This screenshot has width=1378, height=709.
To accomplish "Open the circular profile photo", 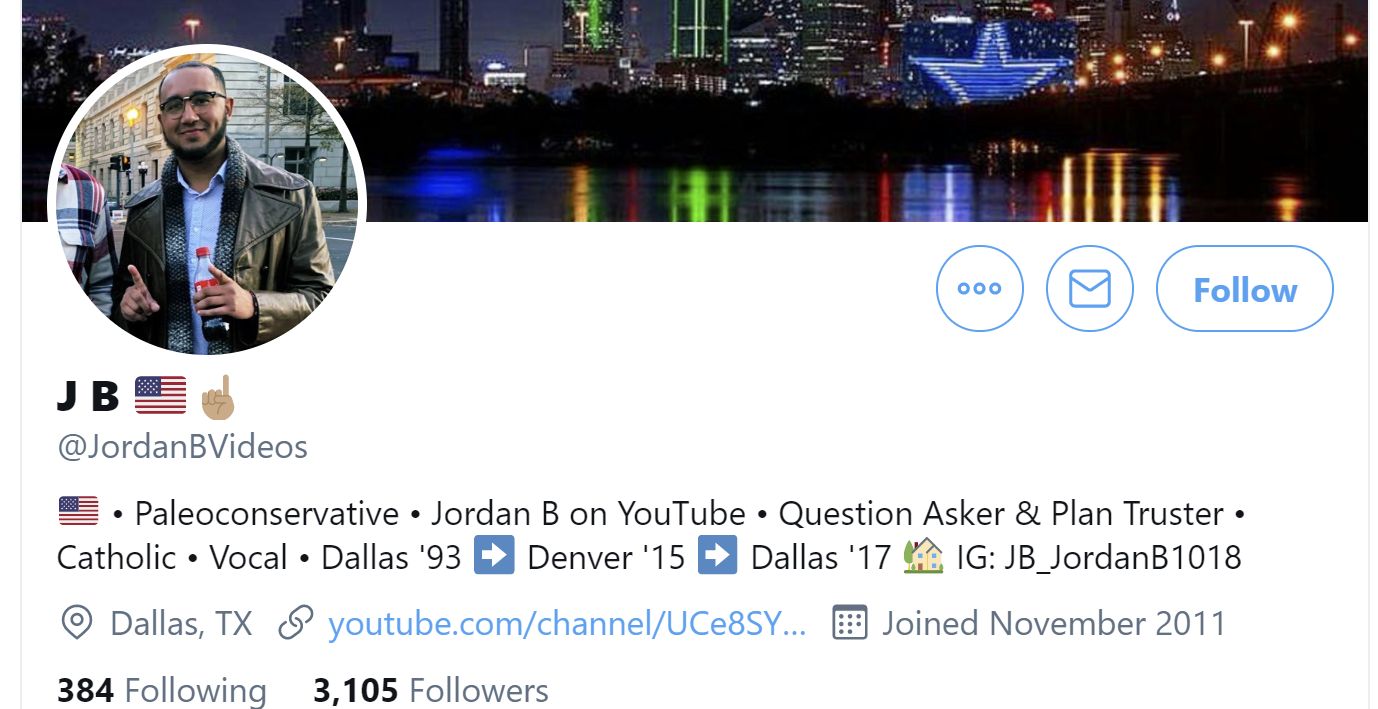I will click(x=207, y=203).
